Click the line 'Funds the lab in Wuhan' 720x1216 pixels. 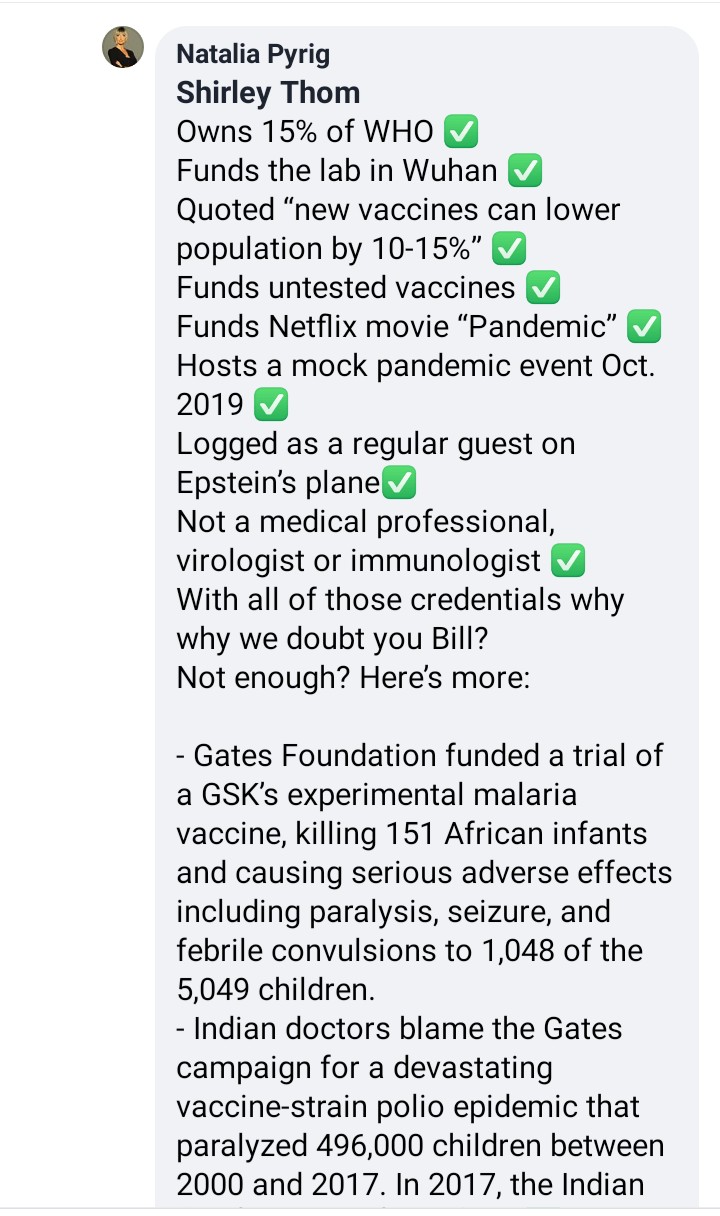click(x=336, y=171)
